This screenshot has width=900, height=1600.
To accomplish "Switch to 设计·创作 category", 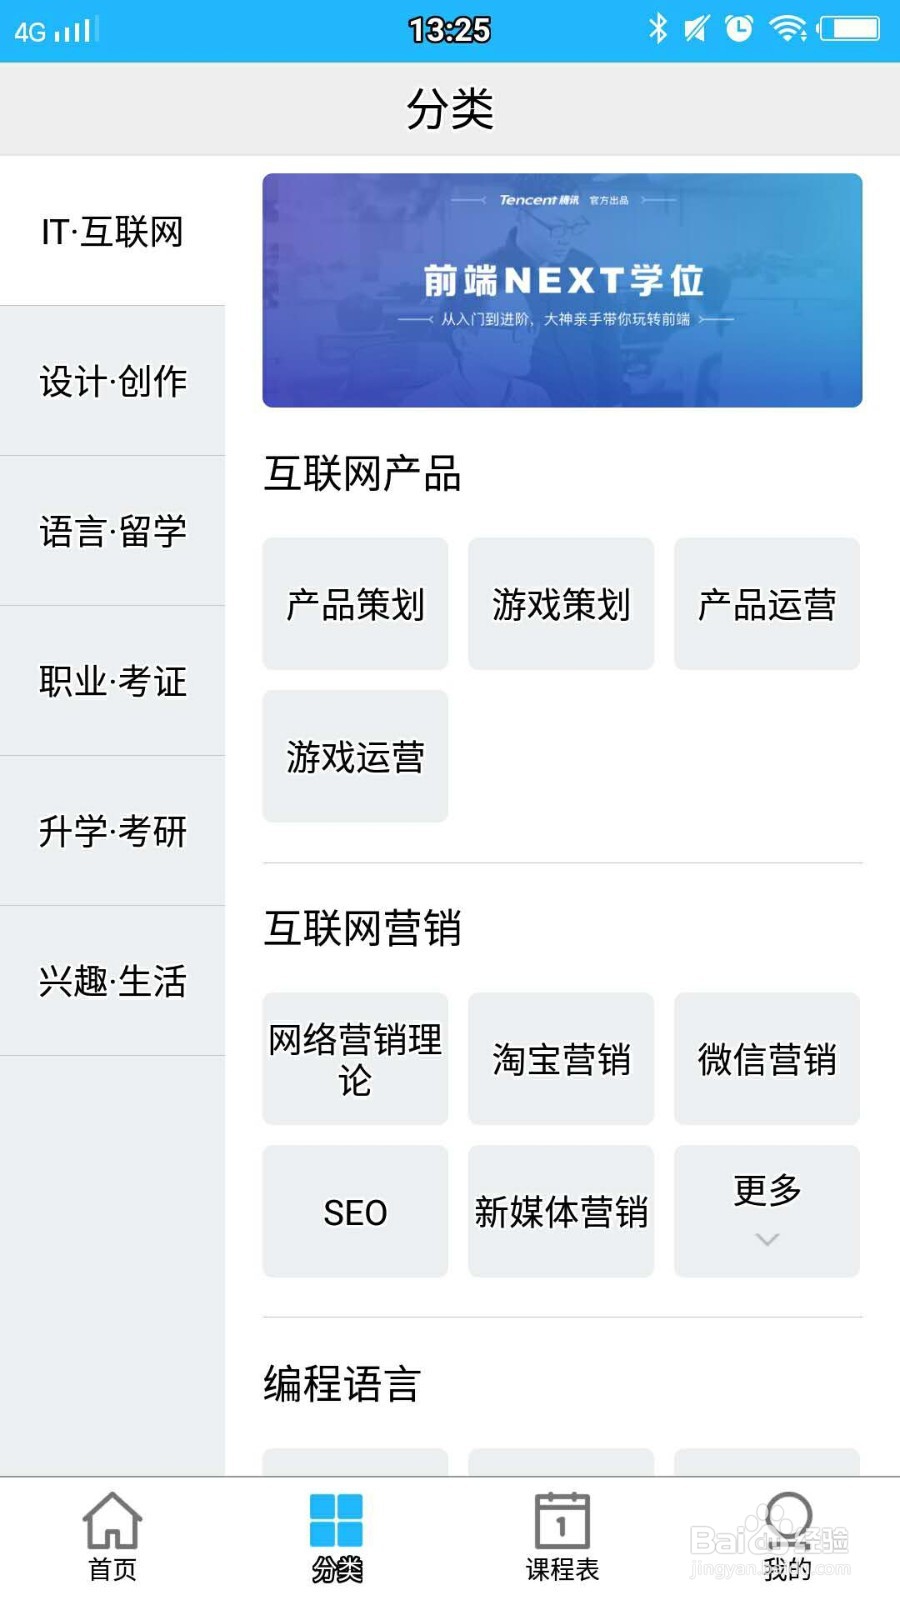I will [112, 381].
